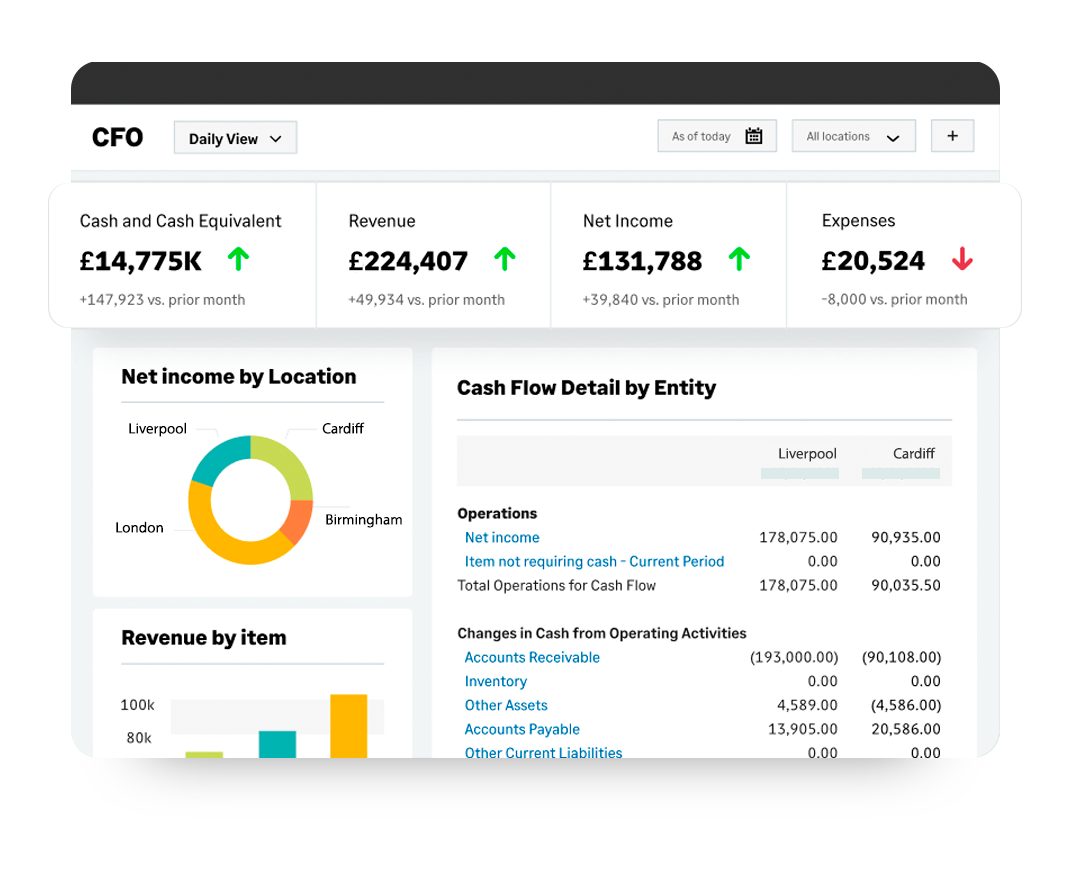The width and height of the screenshot is (1070, 880).
Task: Open the Accounts Payable link
Action: 522,729
